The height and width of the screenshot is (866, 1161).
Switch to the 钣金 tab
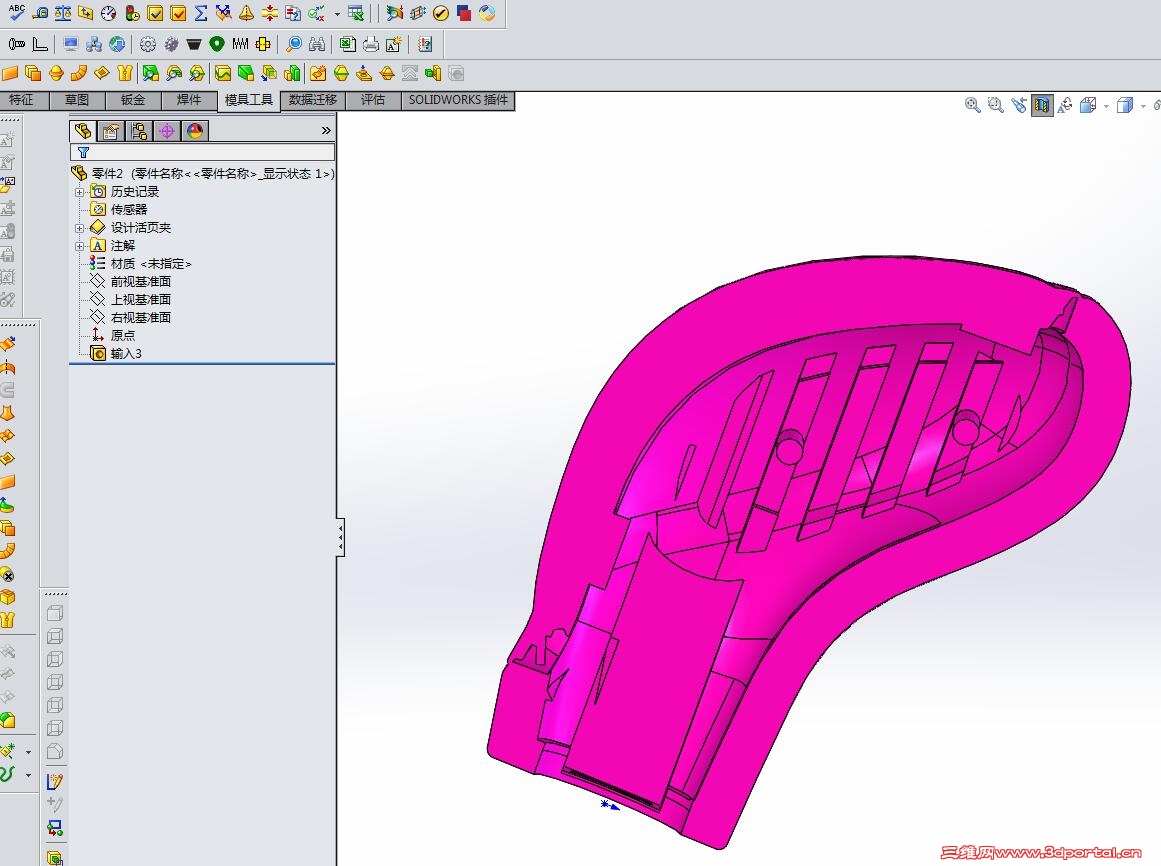133,100
